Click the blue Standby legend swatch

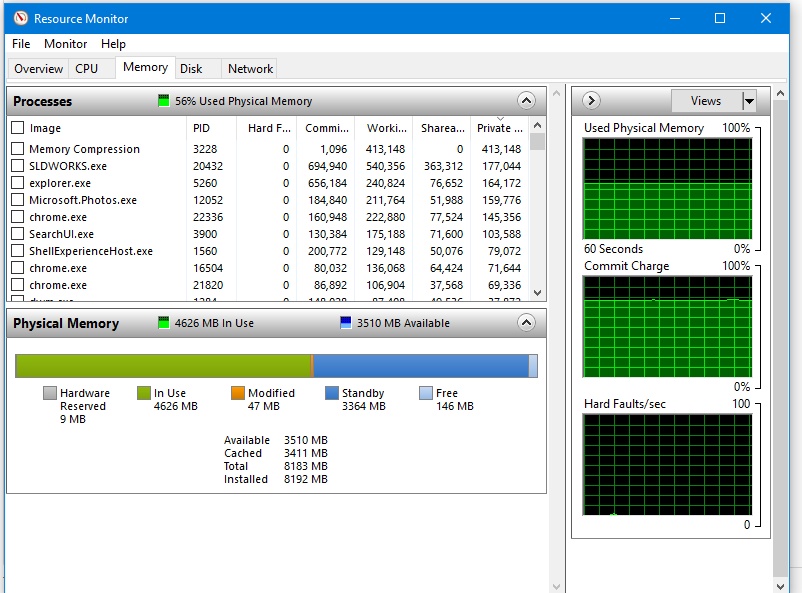click(x=332, y=393)
